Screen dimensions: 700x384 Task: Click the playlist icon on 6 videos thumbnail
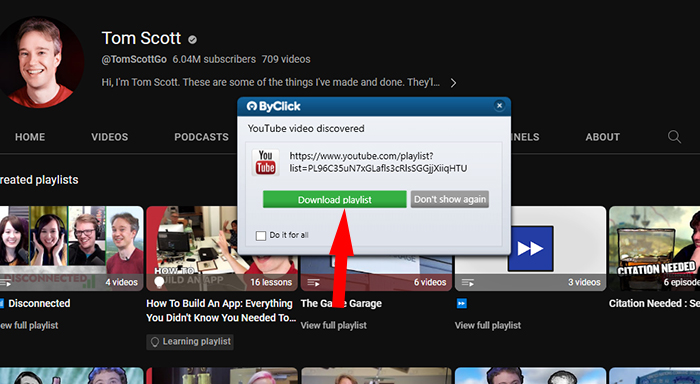313,283
